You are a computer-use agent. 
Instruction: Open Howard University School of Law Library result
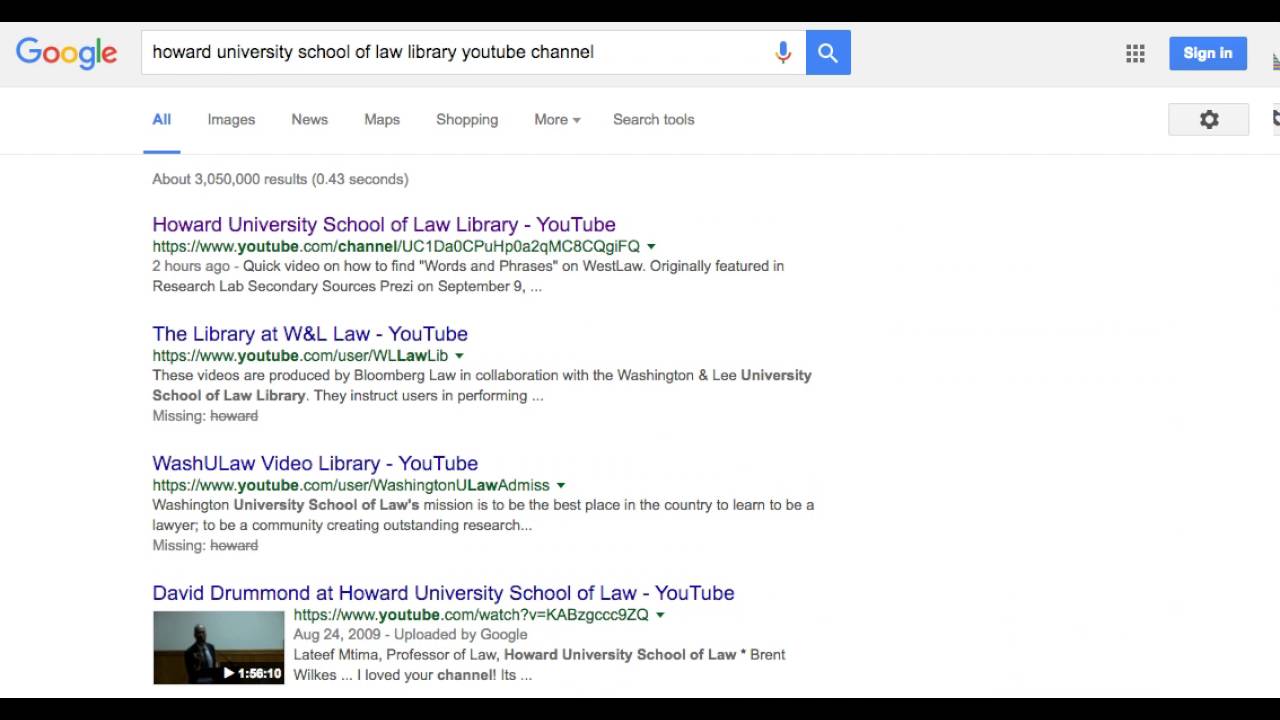coord(384,224)
